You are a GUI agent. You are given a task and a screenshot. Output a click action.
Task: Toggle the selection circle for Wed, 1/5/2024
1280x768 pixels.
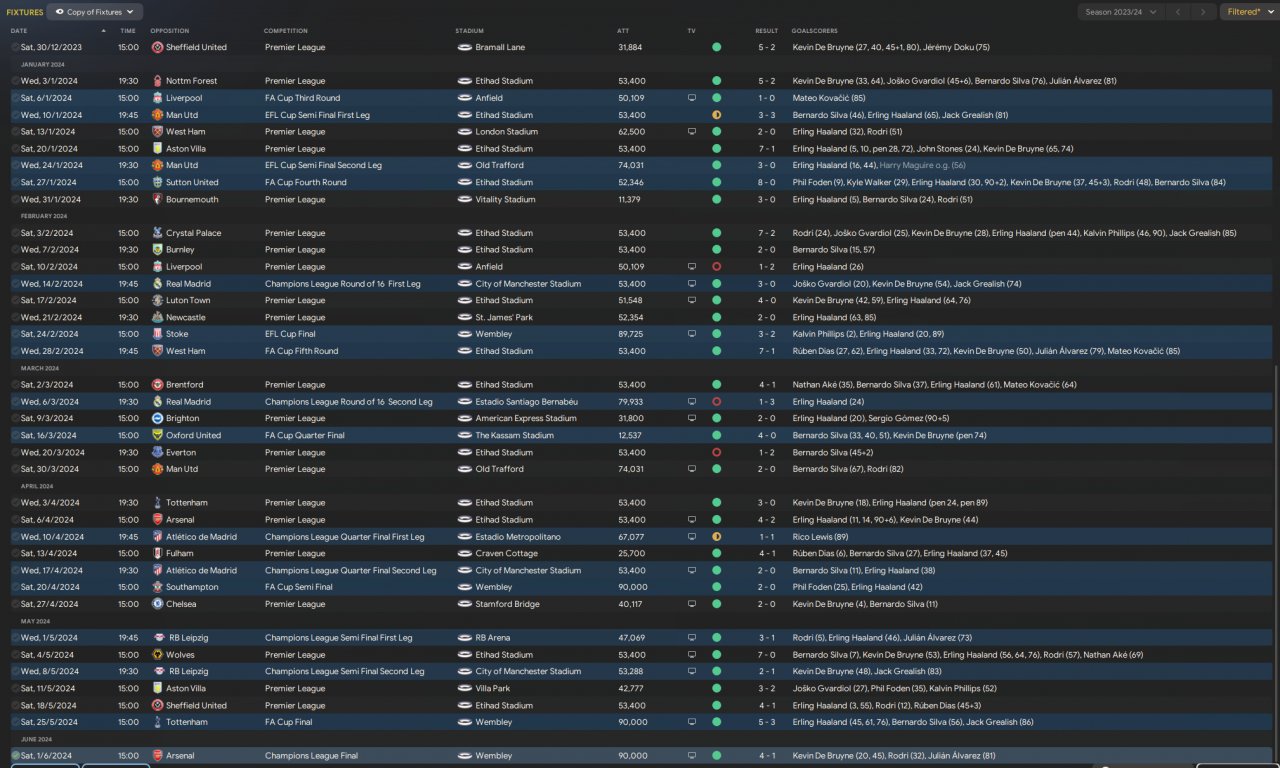tap(15, 638)
